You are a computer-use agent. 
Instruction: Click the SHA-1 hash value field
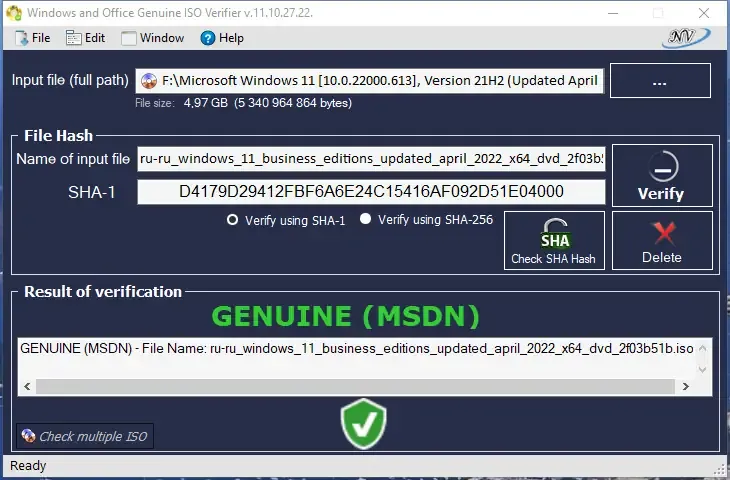click(371, 191)
